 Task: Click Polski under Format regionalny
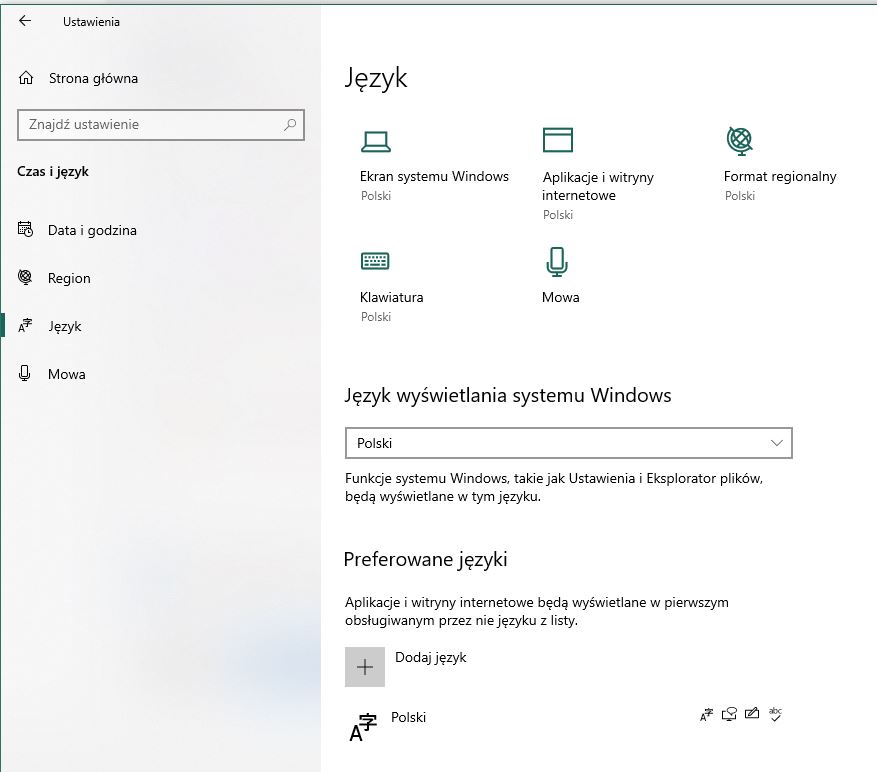click(739, 196)
